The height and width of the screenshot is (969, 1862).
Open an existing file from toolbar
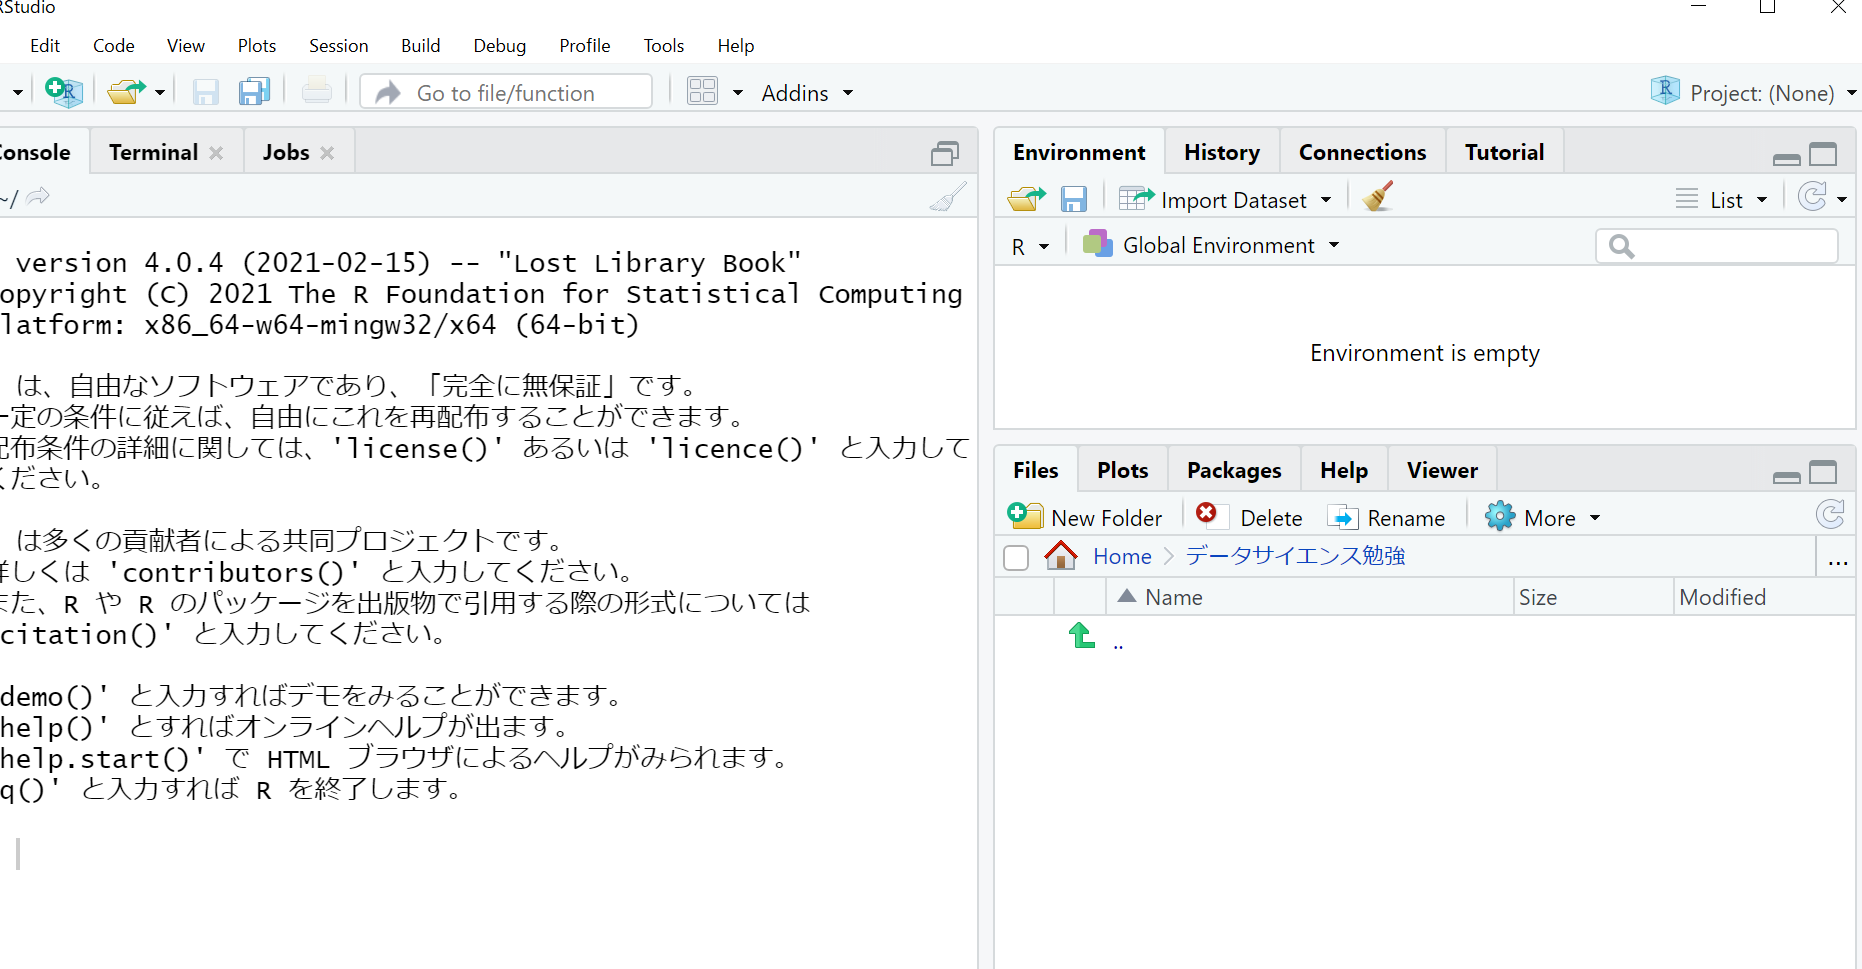tap(126, 92)
